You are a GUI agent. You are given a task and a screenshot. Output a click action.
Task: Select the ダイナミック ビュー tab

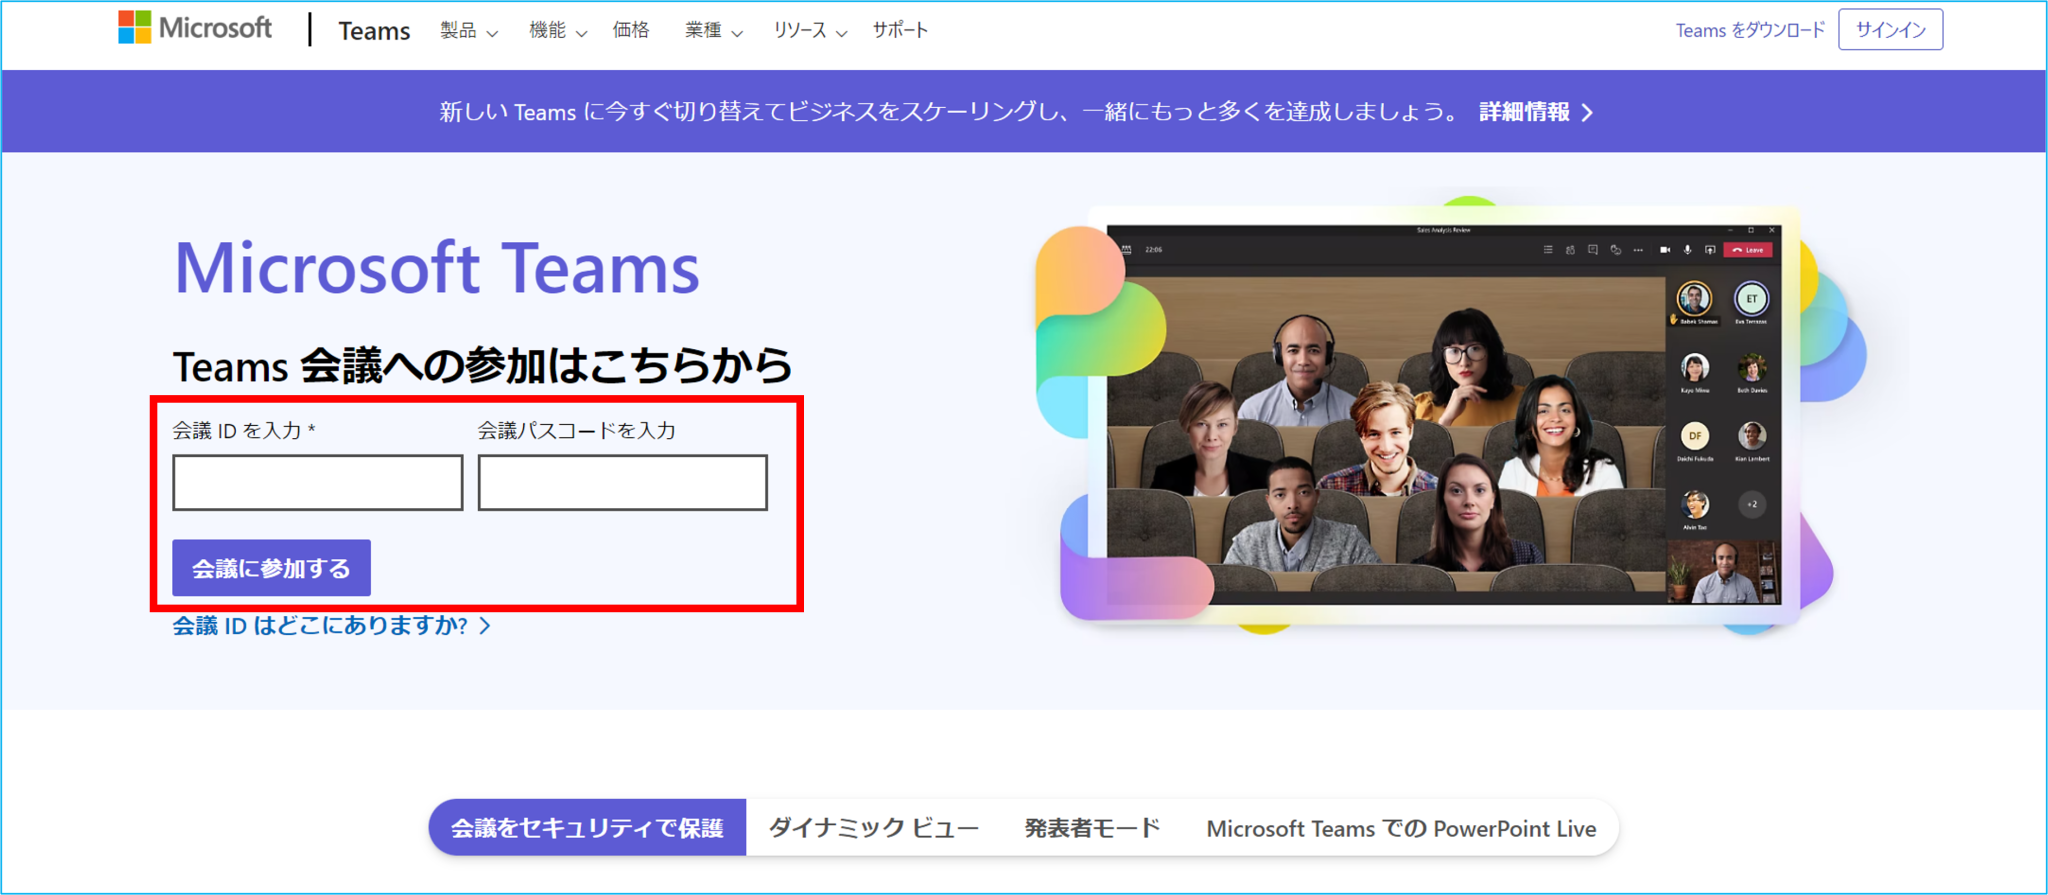click(873, 828)
